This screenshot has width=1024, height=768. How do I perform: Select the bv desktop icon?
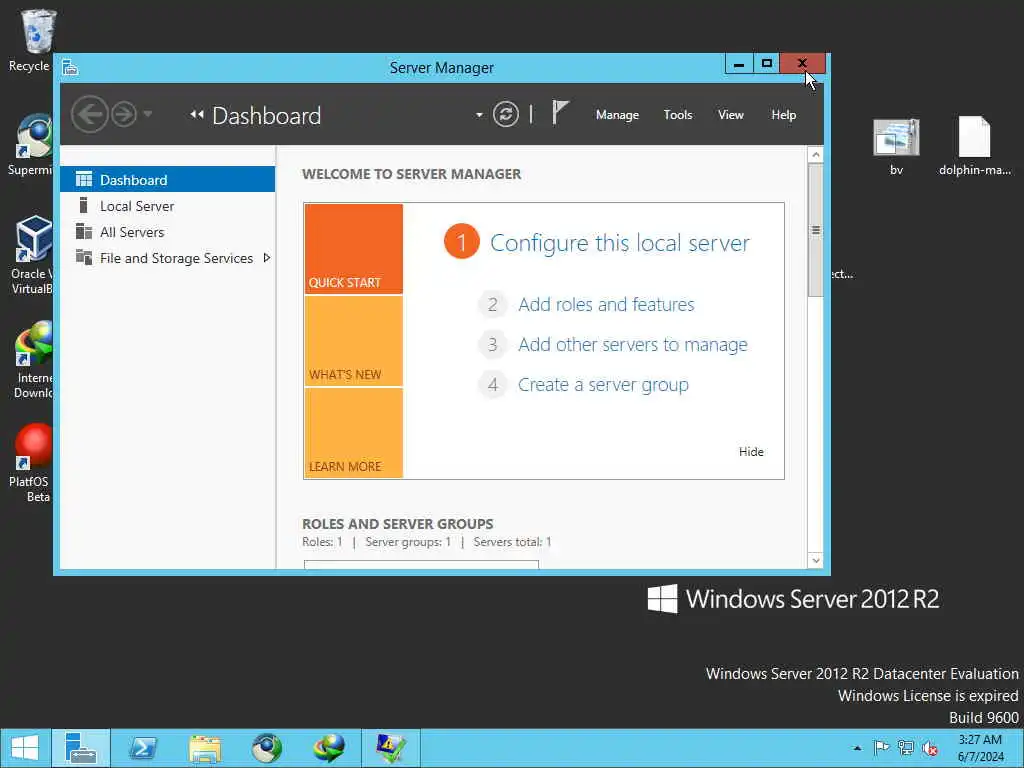896,146
